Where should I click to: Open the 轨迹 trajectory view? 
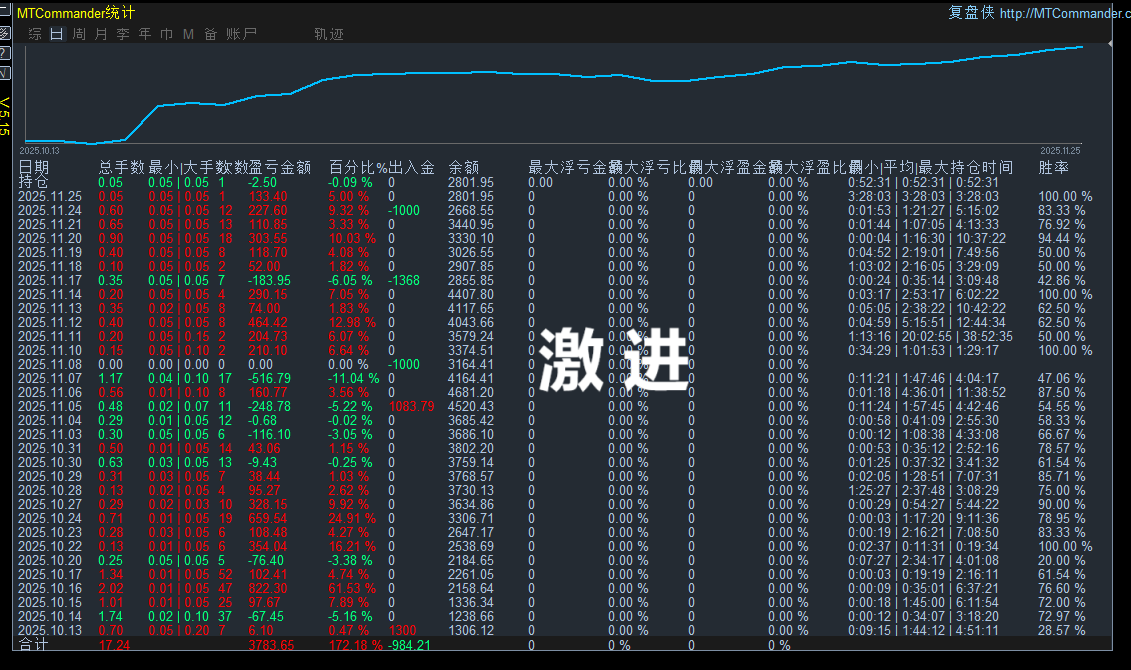[x=331, y=33]
